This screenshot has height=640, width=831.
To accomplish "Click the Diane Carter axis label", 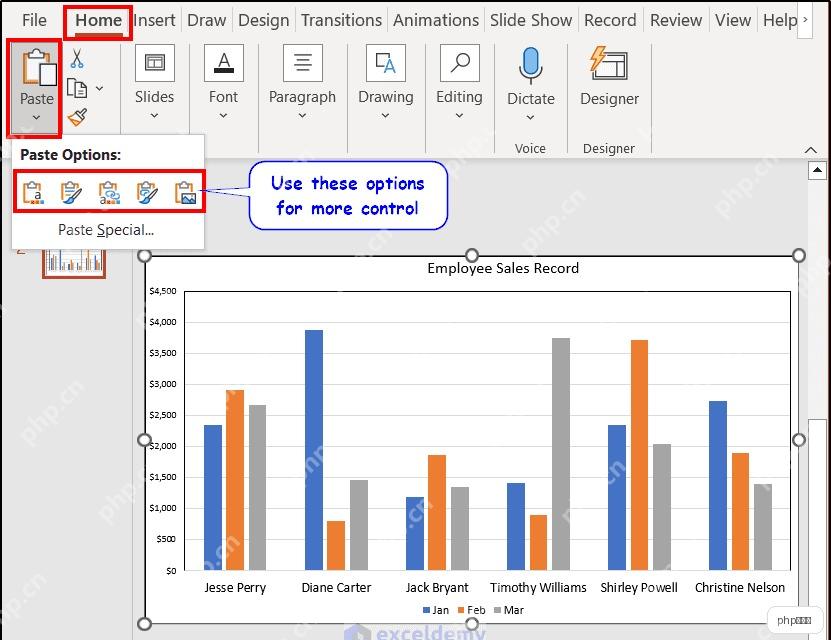I will [x=336, y=588].
